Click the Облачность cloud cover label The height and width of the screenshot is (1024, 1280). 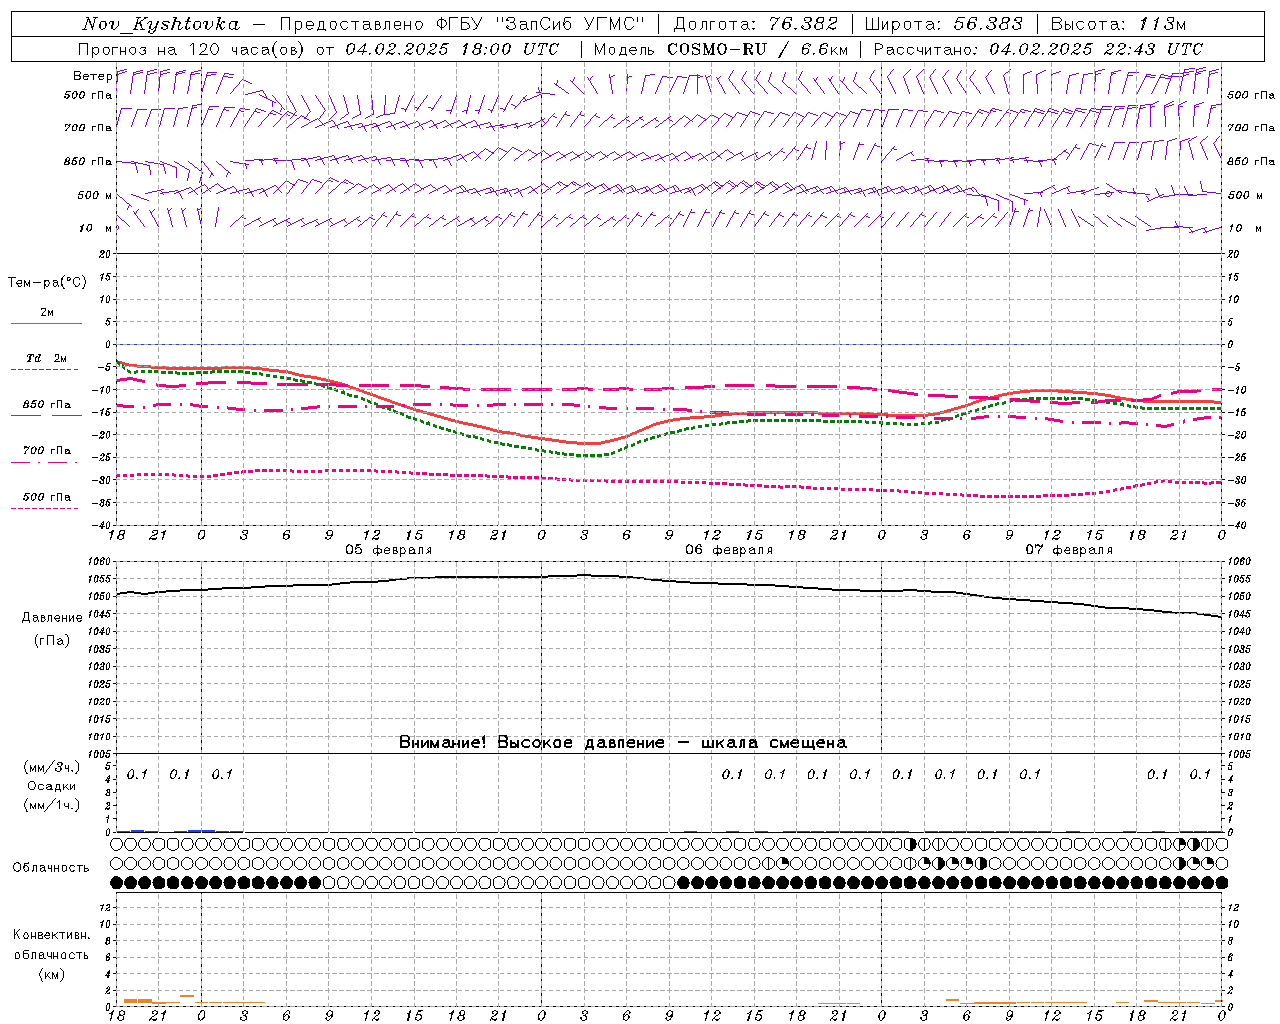pos(51,867)
